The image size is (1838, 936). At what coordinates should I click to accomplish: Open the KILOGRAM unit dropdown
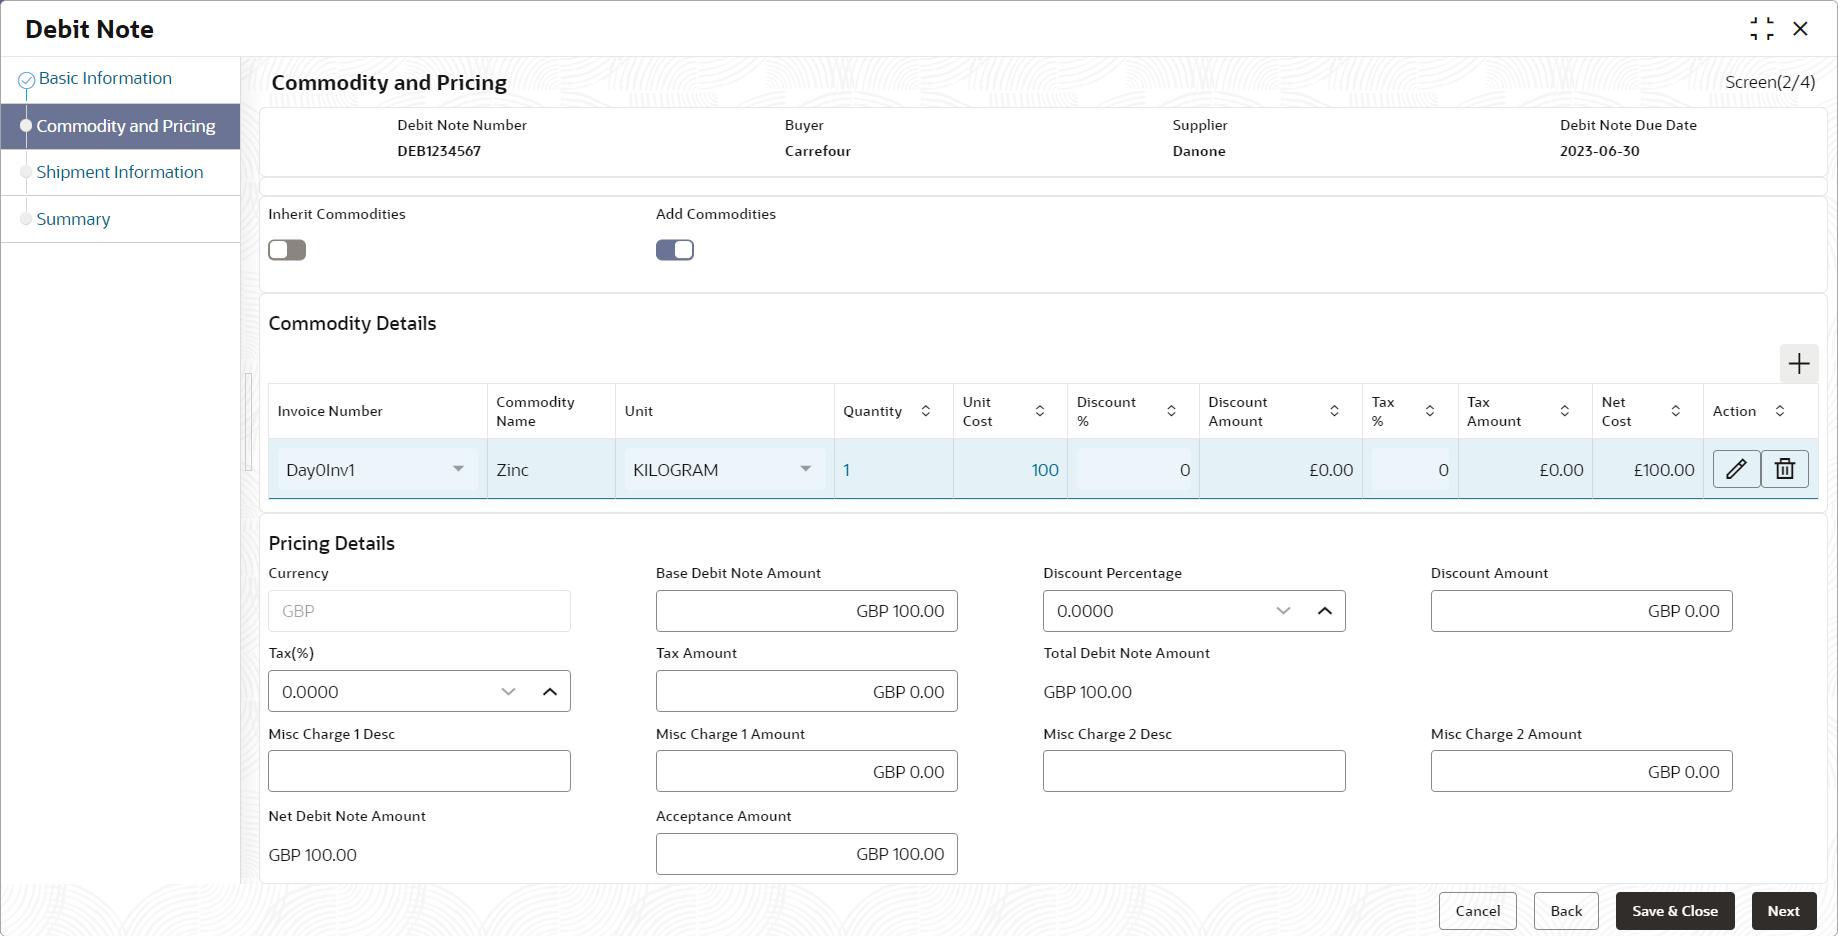[x=805, y=469]
